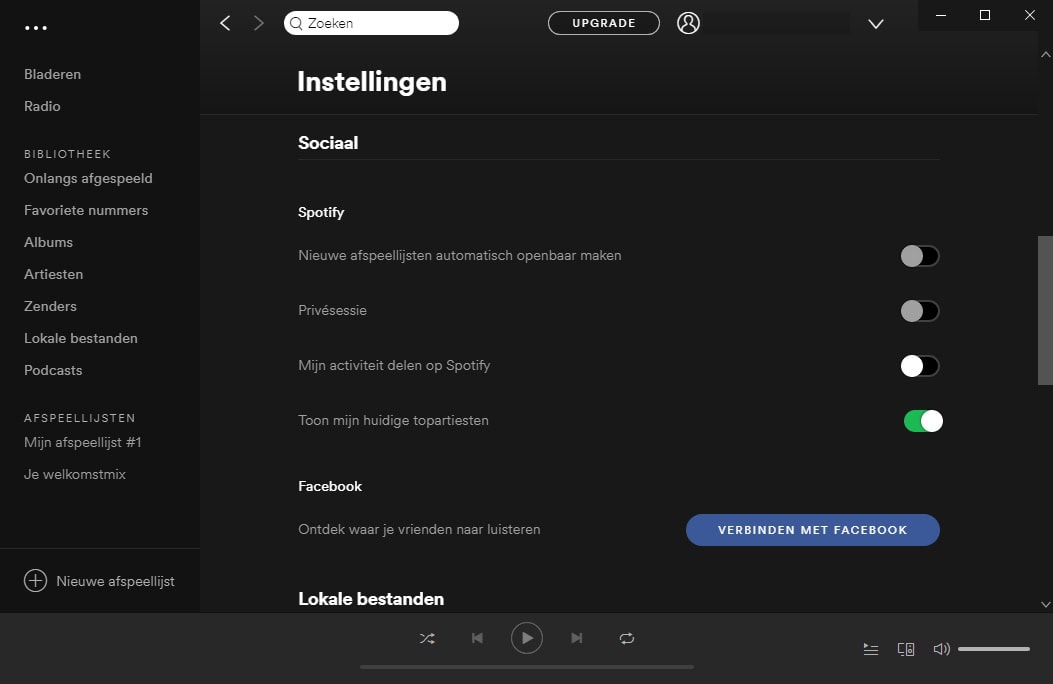Click VERBINDEN MET FACEBOOK
The width and height of the screenshot is (1053, 684).
[x=812, y=529]
